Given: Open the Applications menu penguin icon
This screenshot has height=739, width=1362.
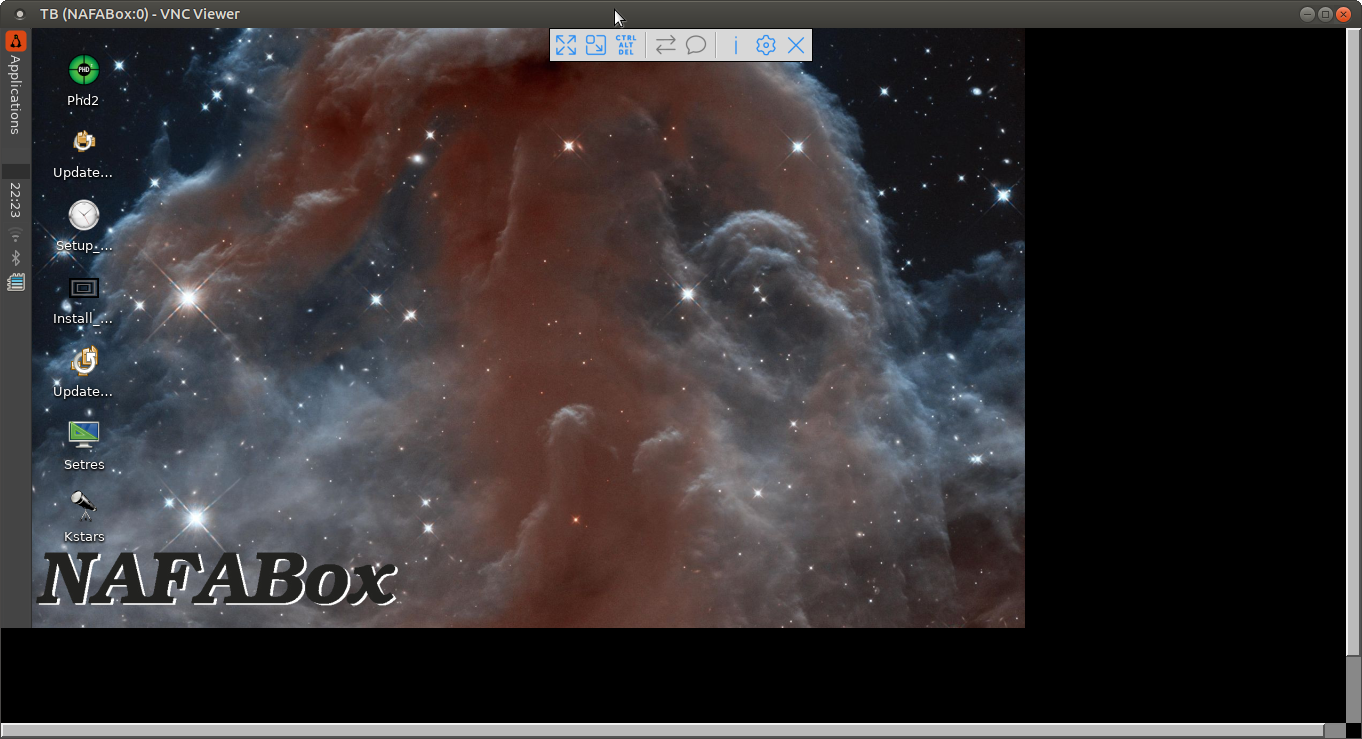Looking at the screenshot, I should (x=16, y=41).
